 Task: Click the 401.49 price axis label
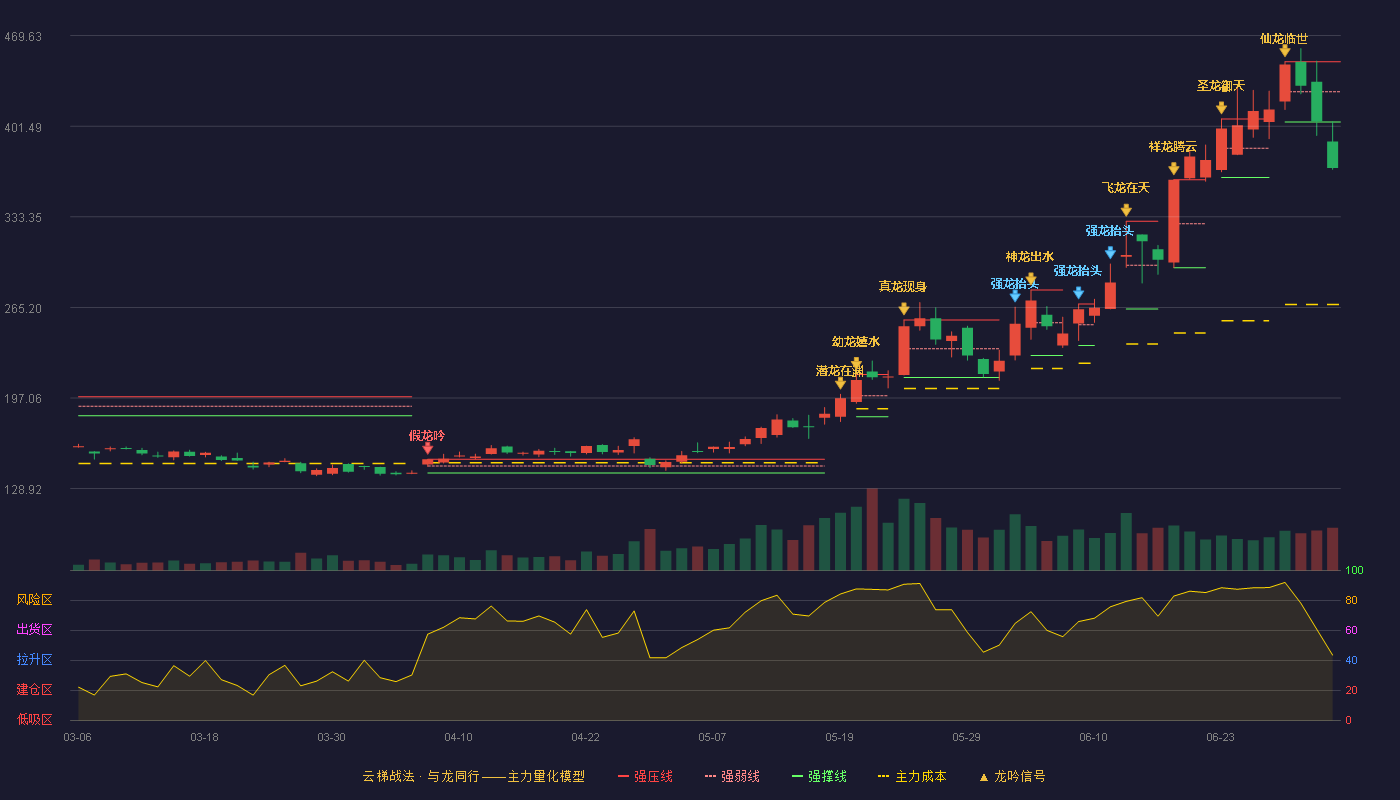pyautogui.click(x=22, y=127)
